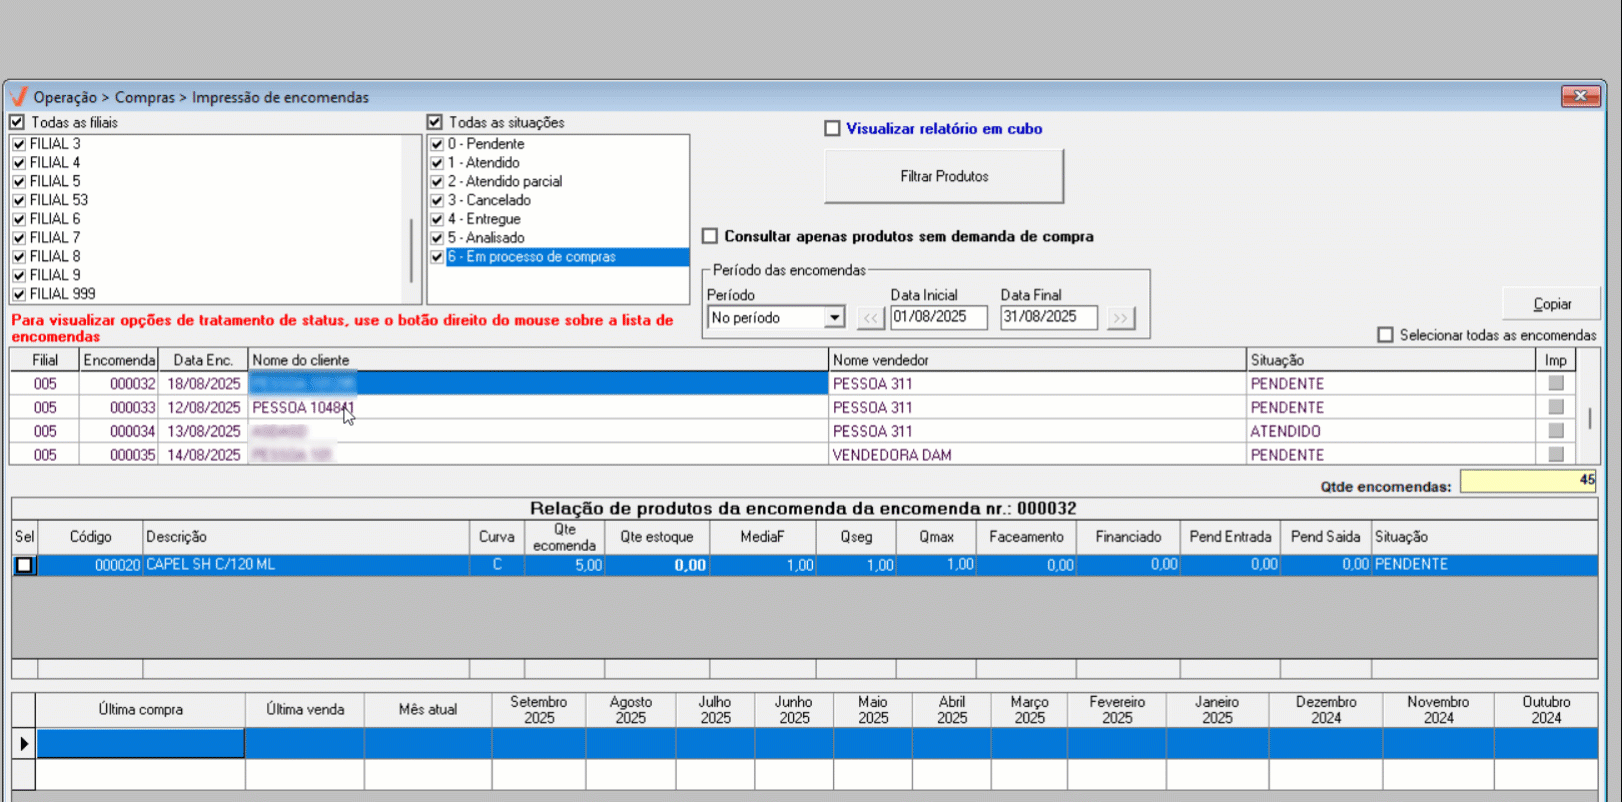
Task: Uncheck the Todas as filiais checkbox
Action: pyautogui.click(x=17, y=123)
